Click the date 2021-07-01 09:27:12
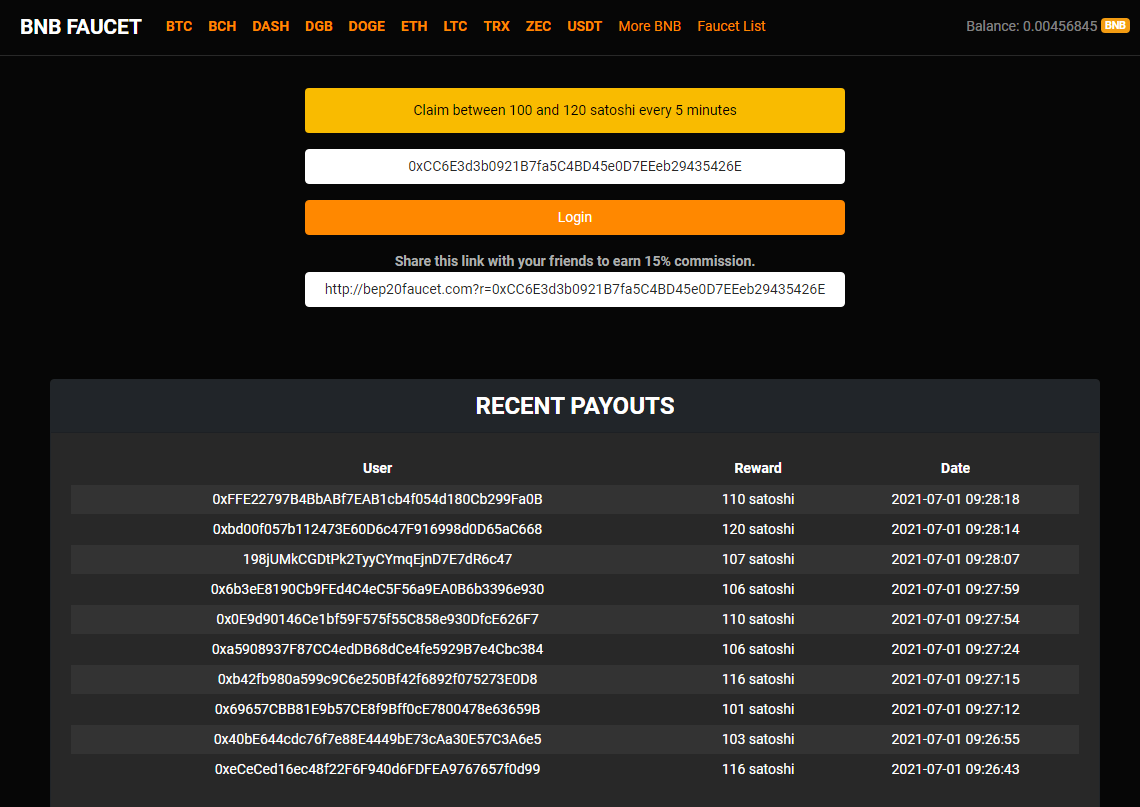 coord(955,709)
